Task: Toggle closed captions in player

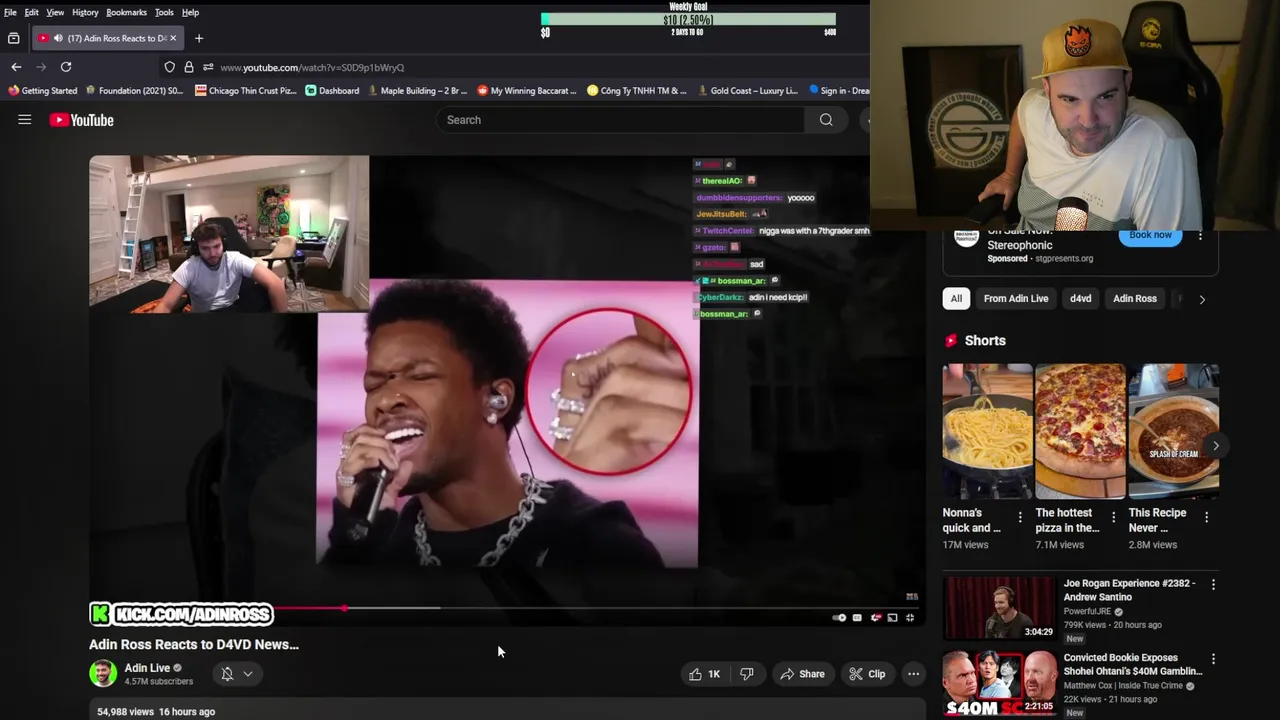Action: tap(857, 618)
